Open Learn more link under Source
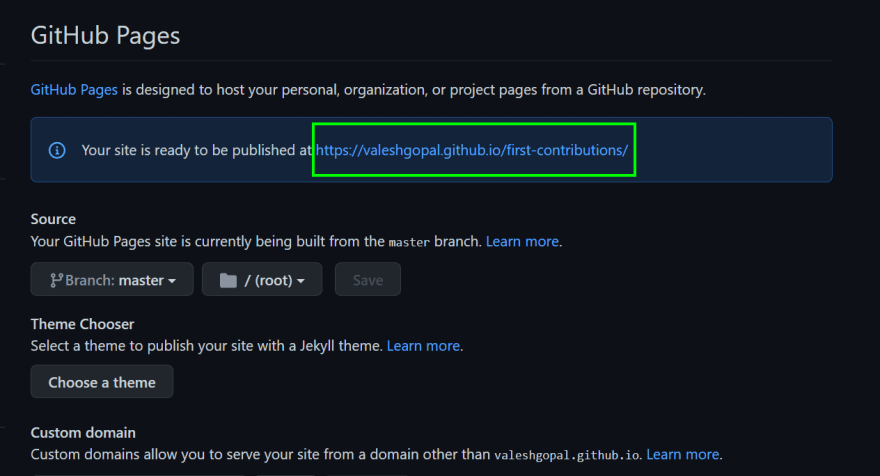880x476 pixels. click(522, 241)
